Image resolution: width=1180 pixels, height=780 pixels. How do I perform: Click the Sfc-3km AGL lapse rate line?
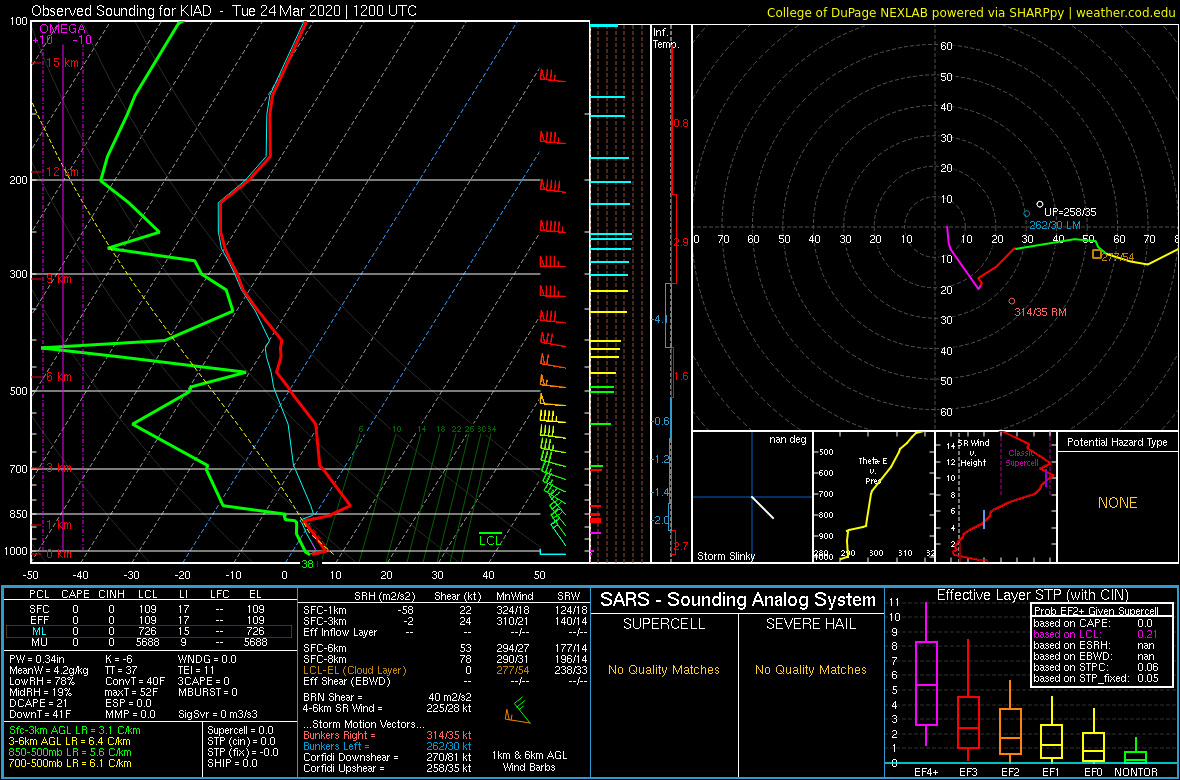tap(75, 730)
